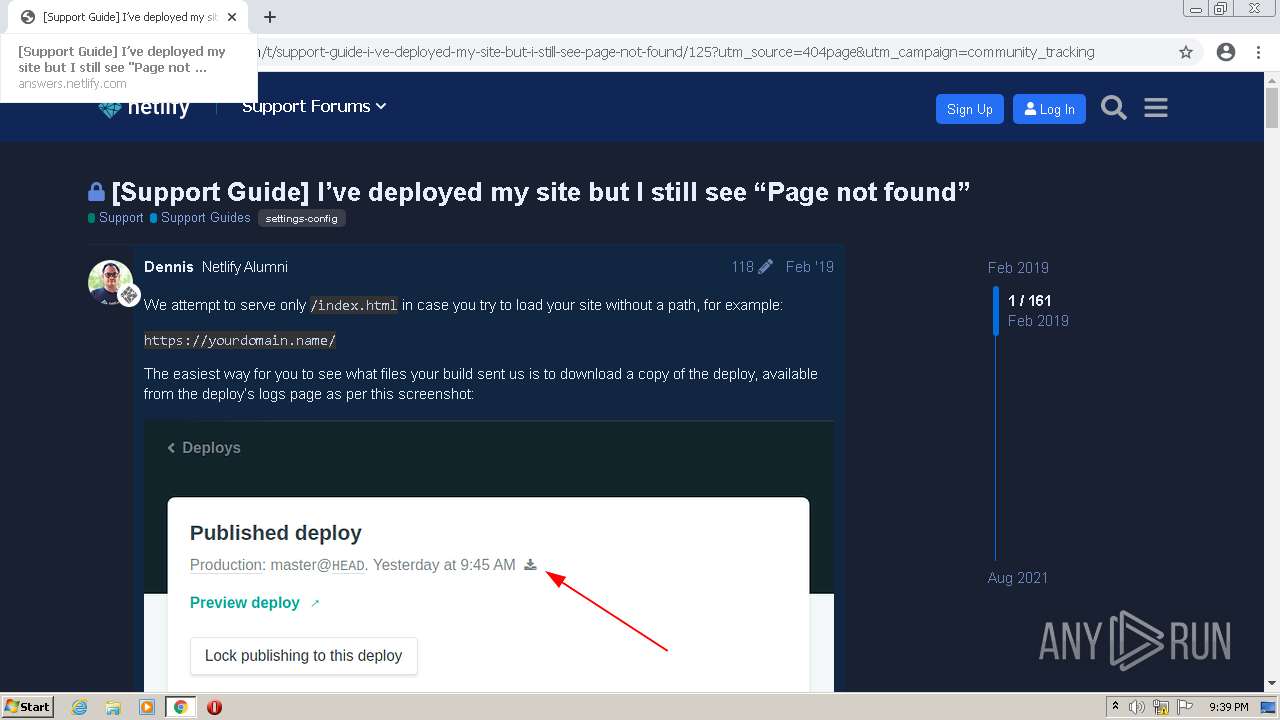Open Dennis's user profile name
1280x720 pixels.
[x=169, y=267]
